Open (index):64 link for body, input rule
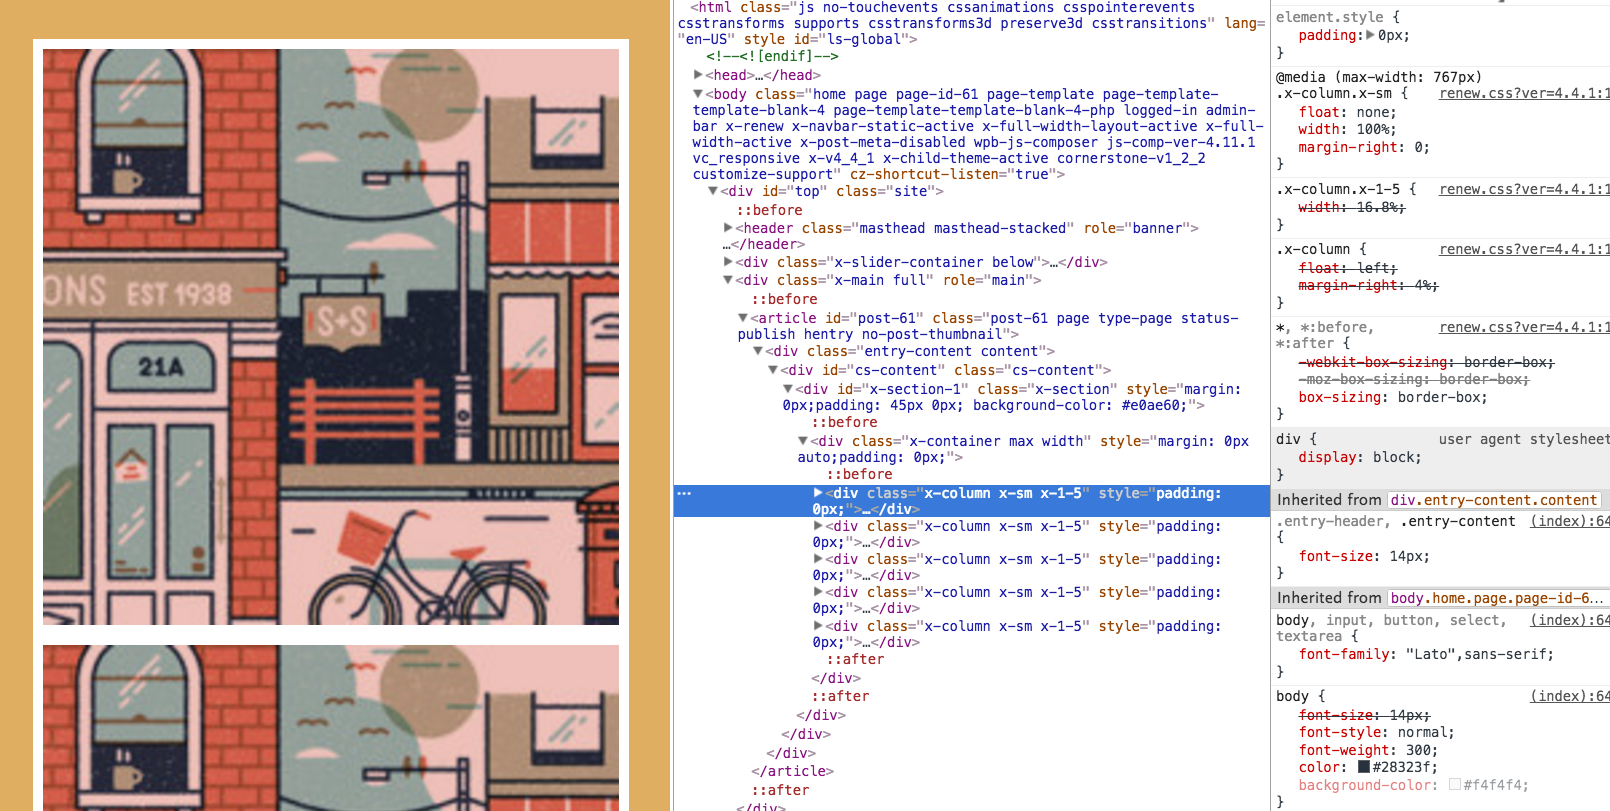Screen dimensions: 1610x811 (1570, 620)
